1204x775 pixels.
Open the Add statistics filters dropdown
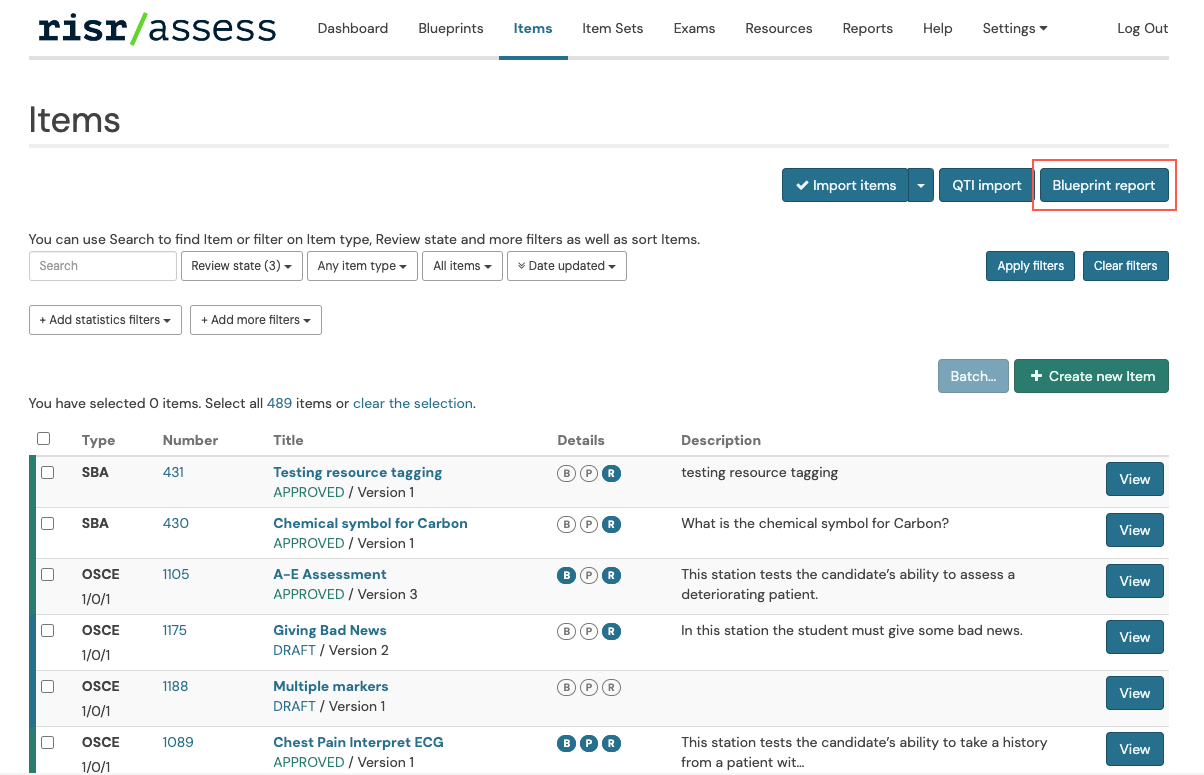pos(105,320)
